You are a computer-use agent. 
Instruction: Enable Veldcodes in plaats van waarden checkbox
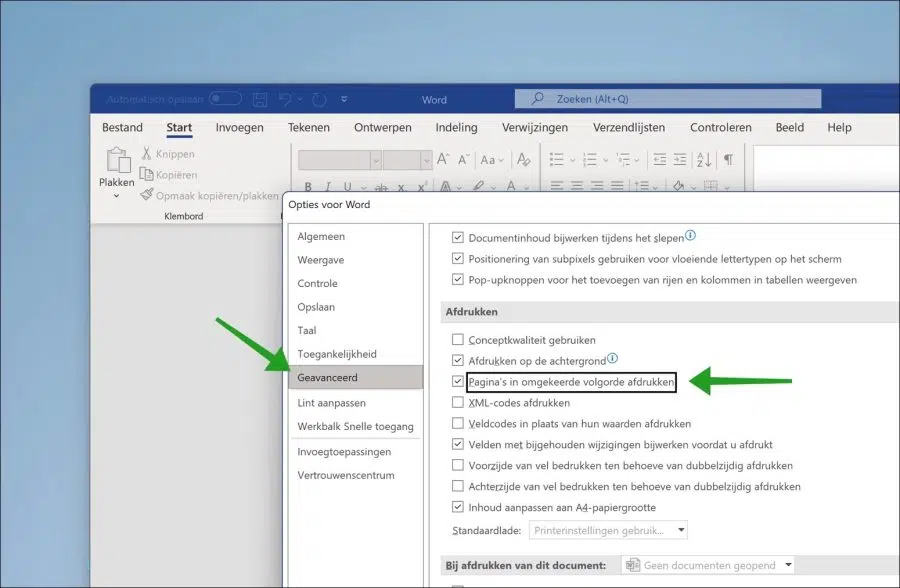tap(457, 423)
